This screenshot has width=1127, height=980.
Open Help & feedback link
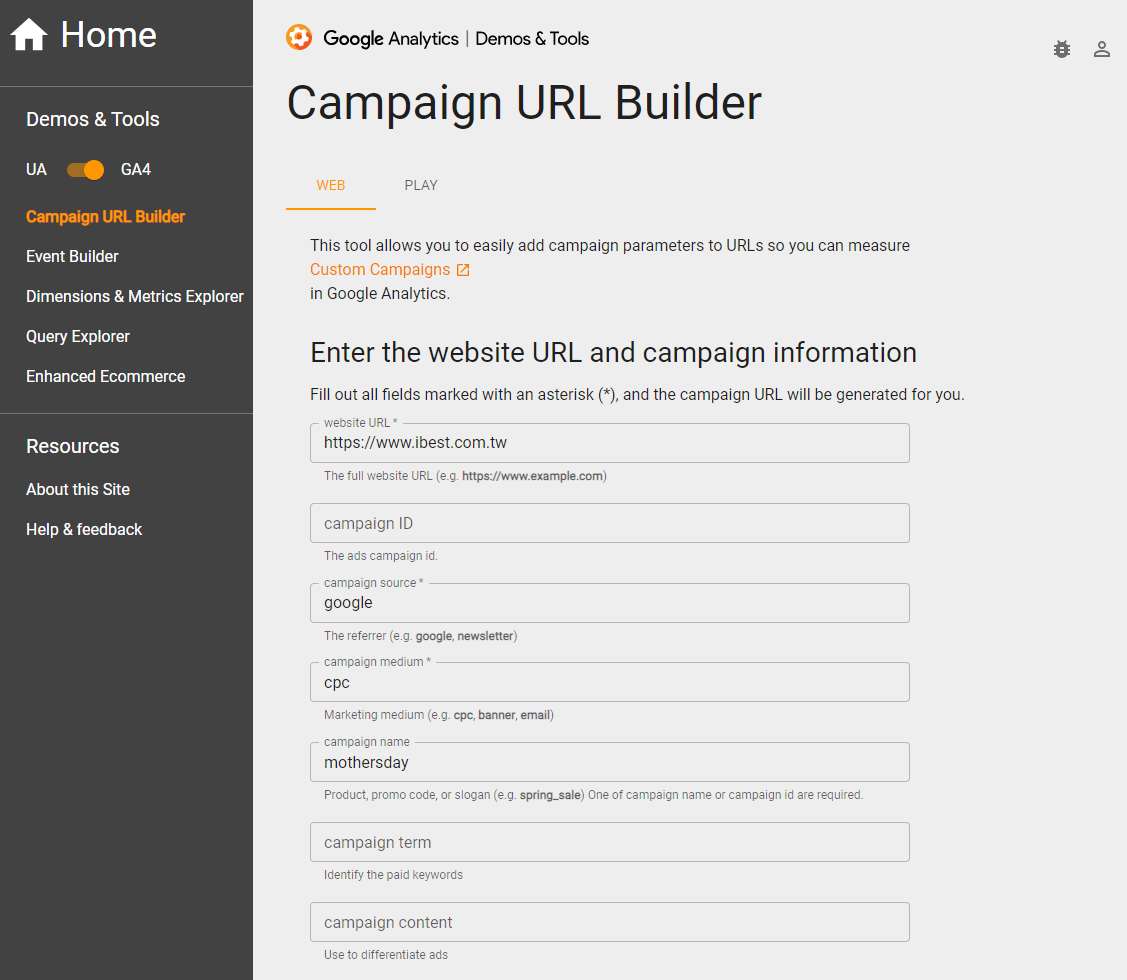click(x=84, y=530)
